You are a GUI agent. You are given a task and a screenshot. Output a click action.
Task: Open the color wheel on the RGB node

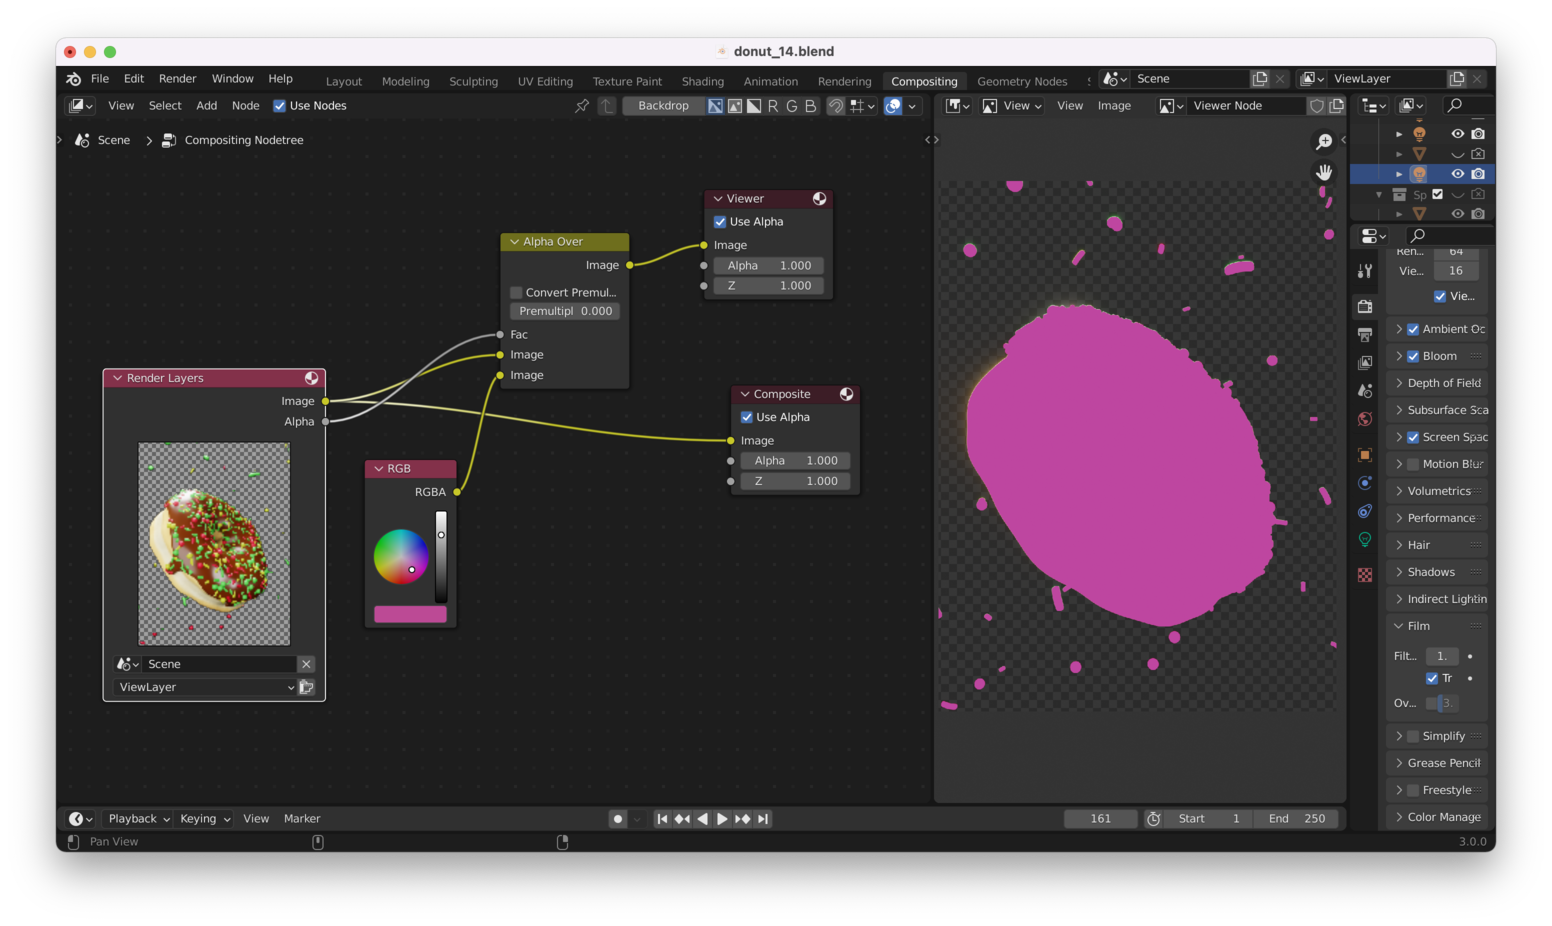401,558
